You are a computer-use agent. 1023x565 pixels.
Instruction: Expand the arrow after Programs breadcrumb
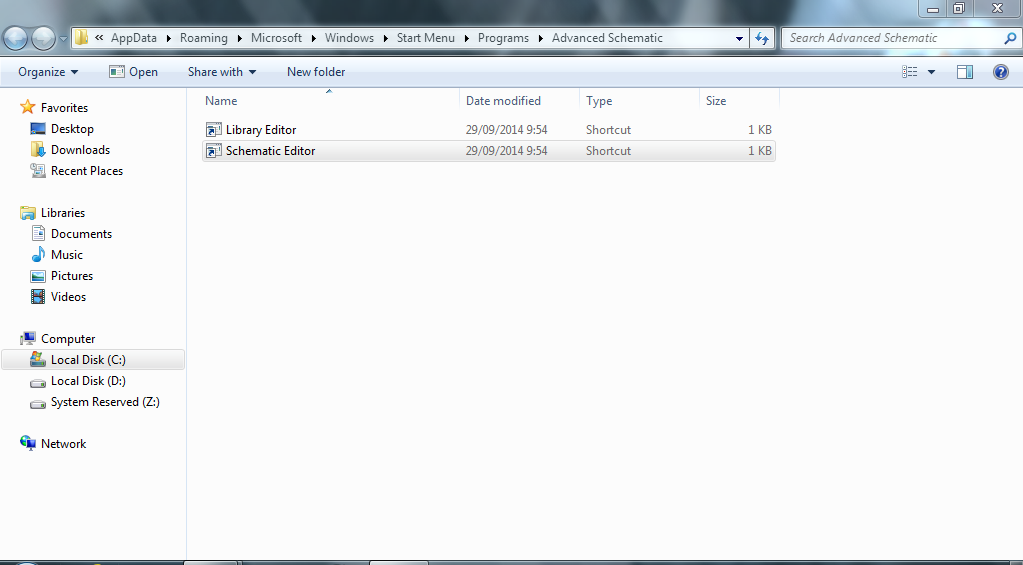pos(540,38)
